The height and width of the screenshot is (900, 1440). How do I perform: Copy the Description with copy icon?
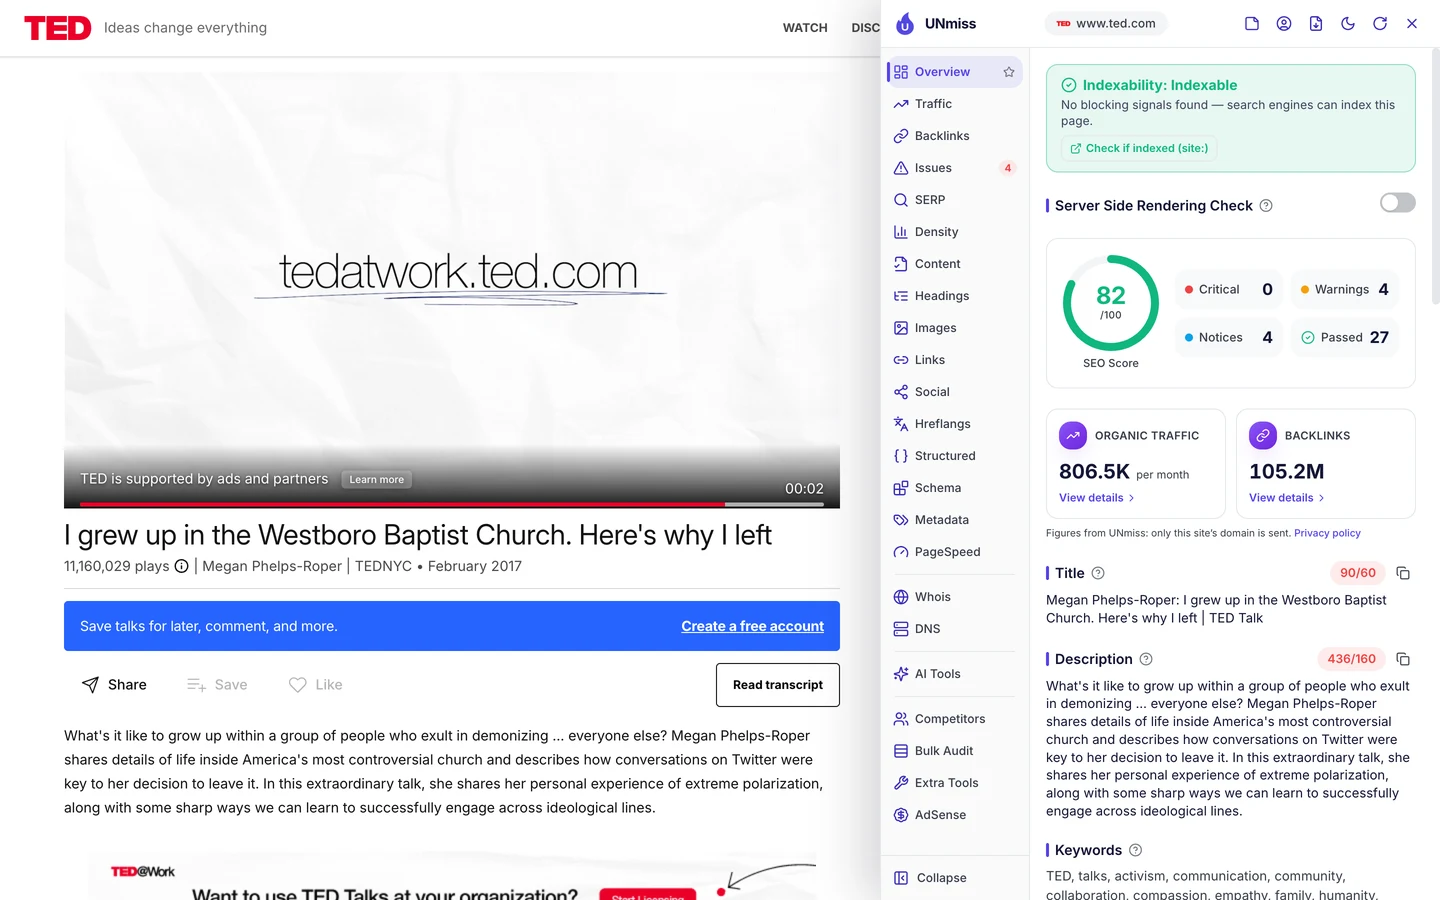click(x=1403, y=659)
